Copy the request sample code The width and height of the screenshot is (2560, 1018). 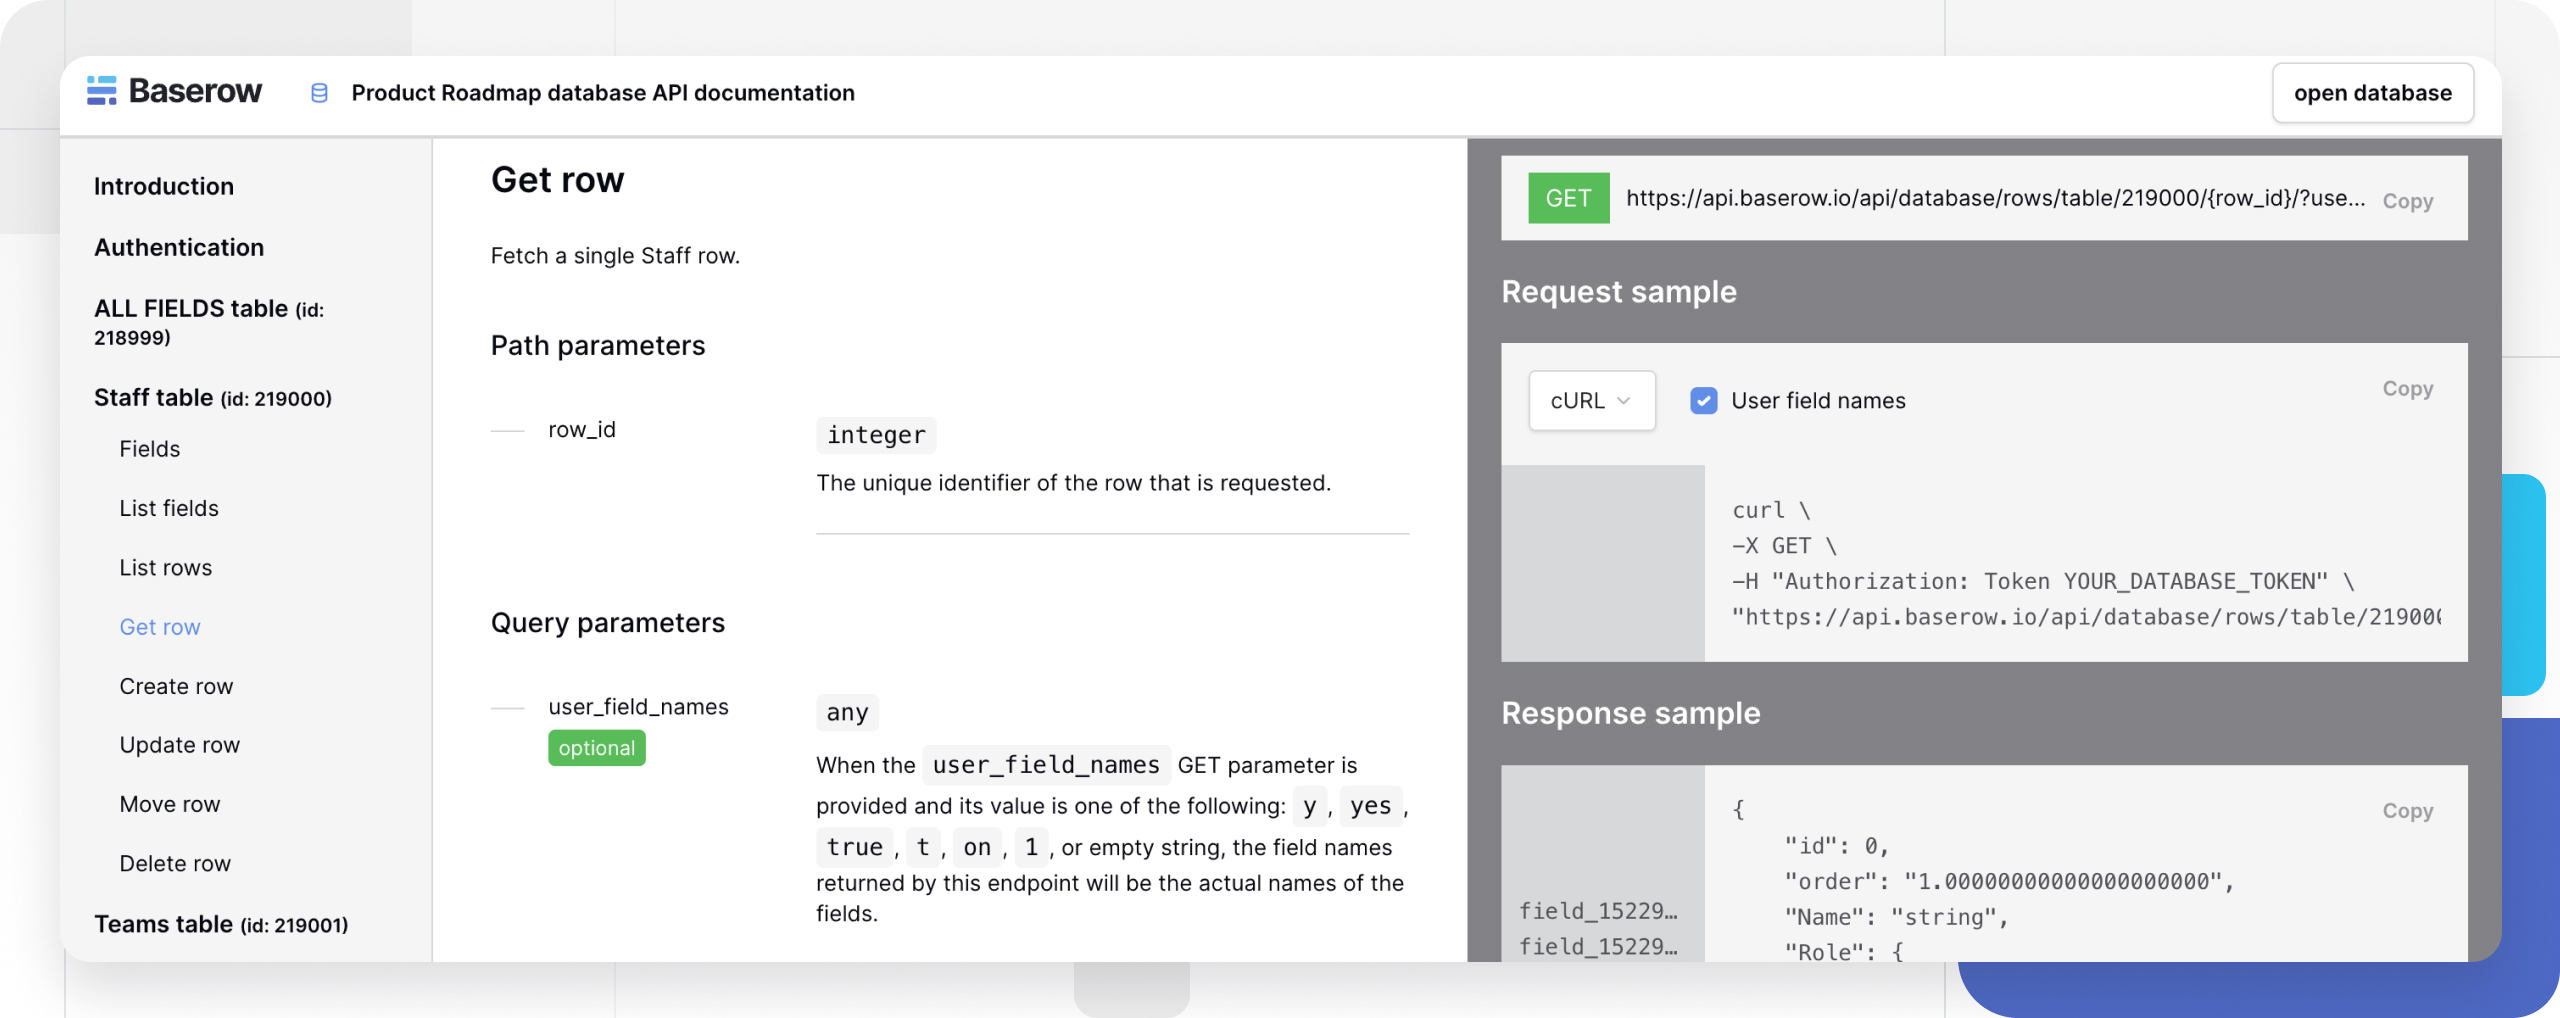pyautogui.click(x=2407, y=389)
